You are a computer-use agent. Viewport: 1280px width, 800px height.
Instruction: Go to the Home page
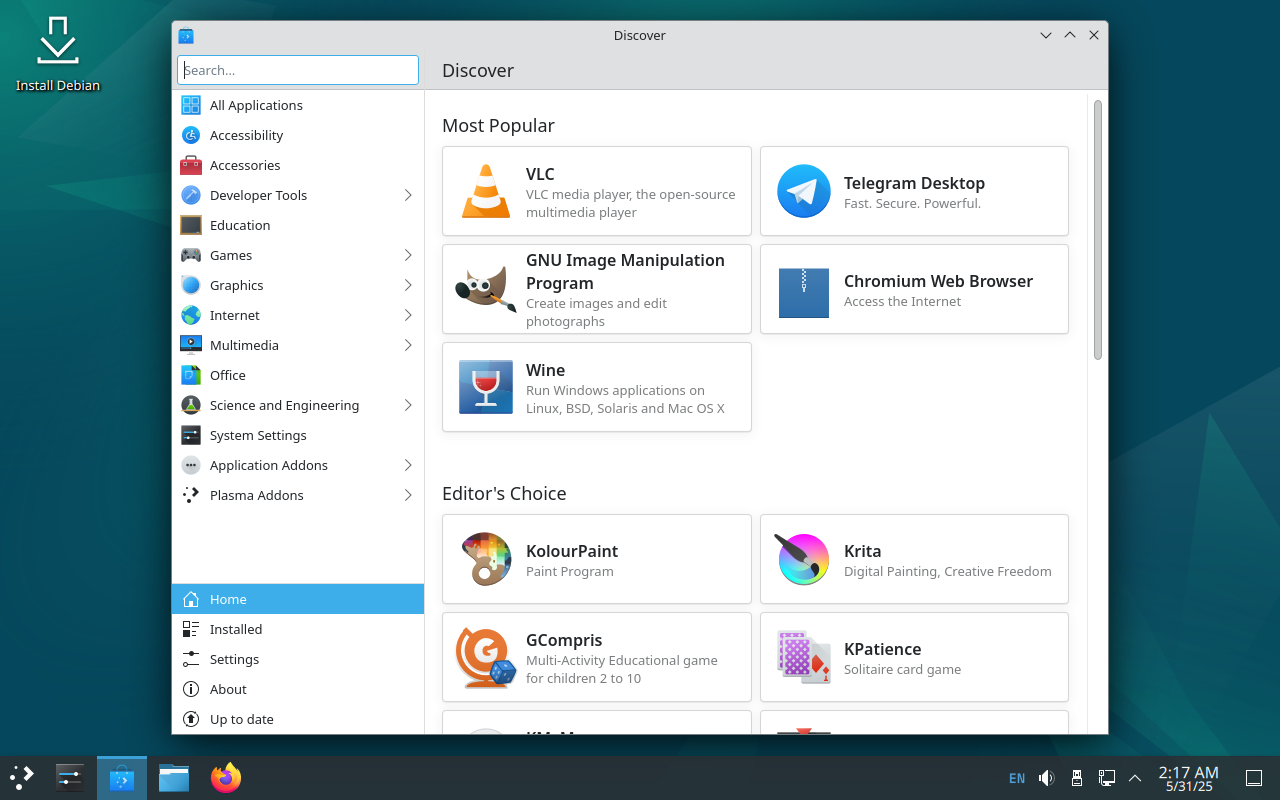[298, 599]
